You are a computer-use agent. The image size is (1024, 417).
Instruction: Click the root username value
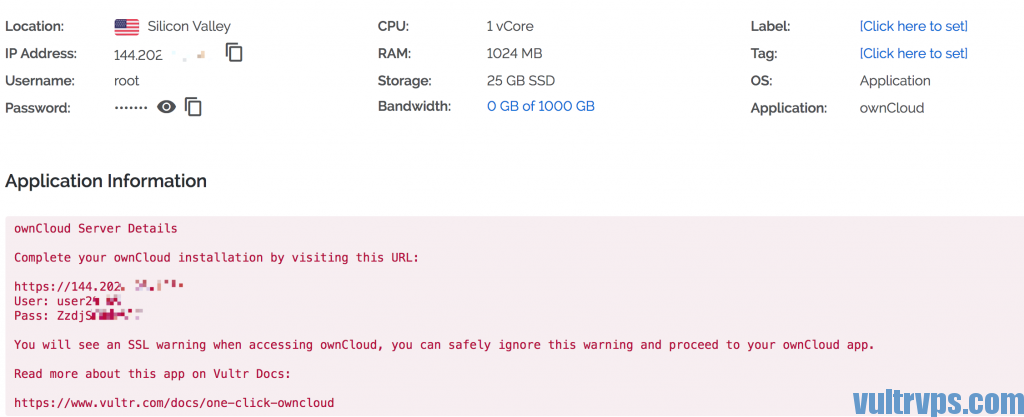pyautogui.click(x=127, y=81)
